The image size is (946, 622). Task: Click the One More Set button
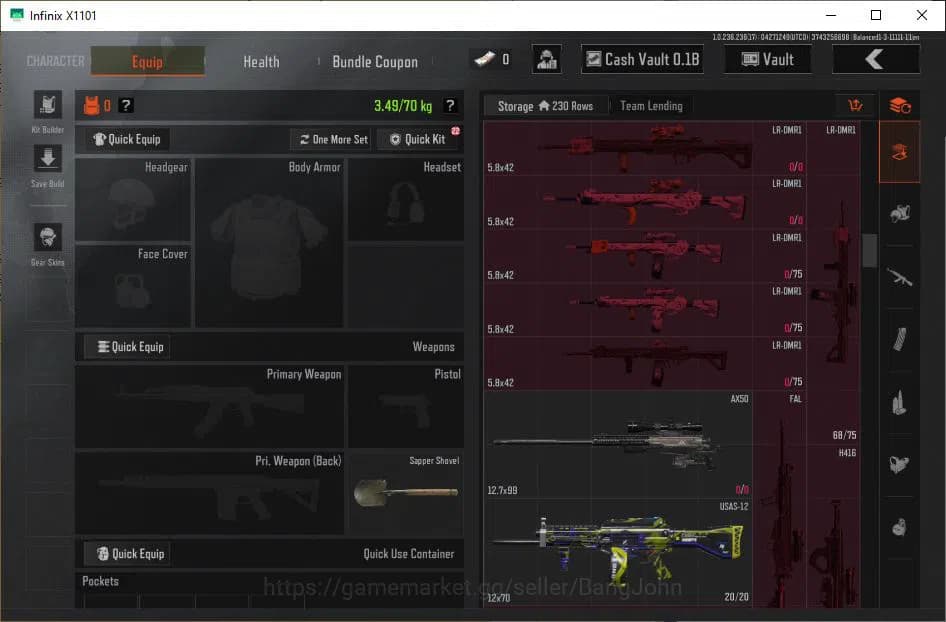pos(330,139)
